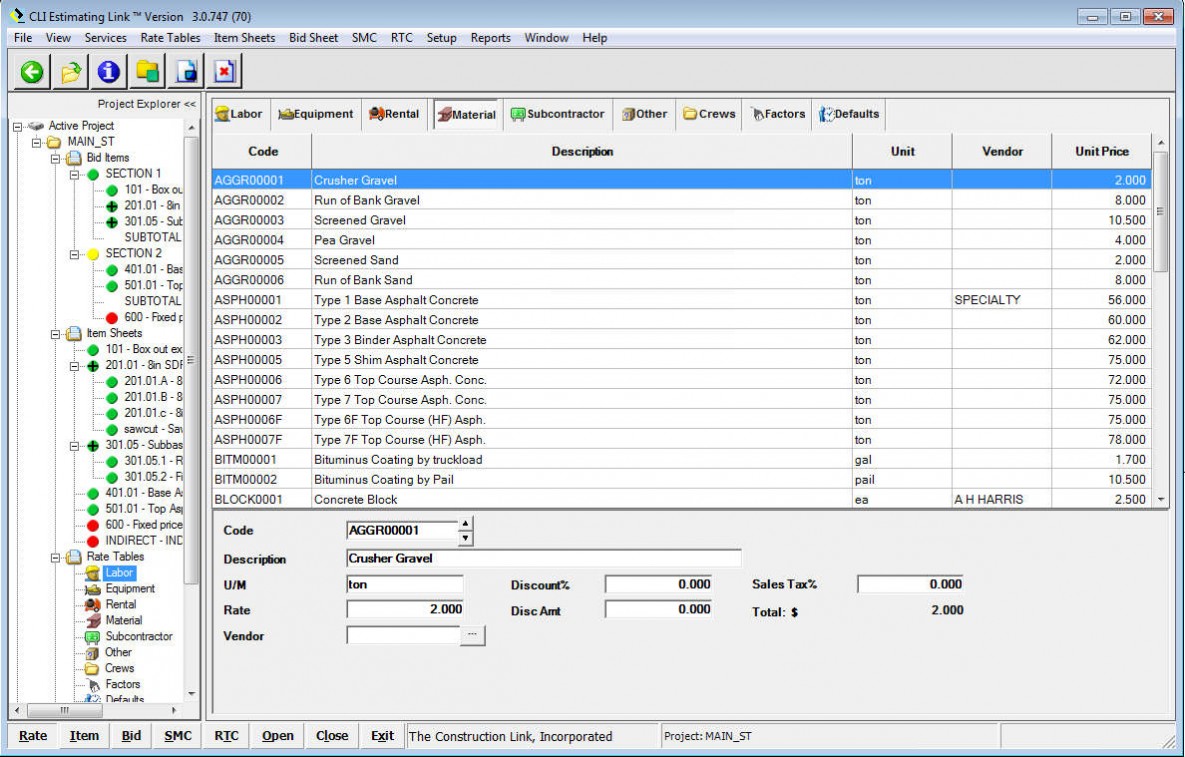Image resolution: width=1185 pixels, height=757 pixels.
Task: Collapse the MAIN_ST tree node
Action: click(x=36, y=142)
